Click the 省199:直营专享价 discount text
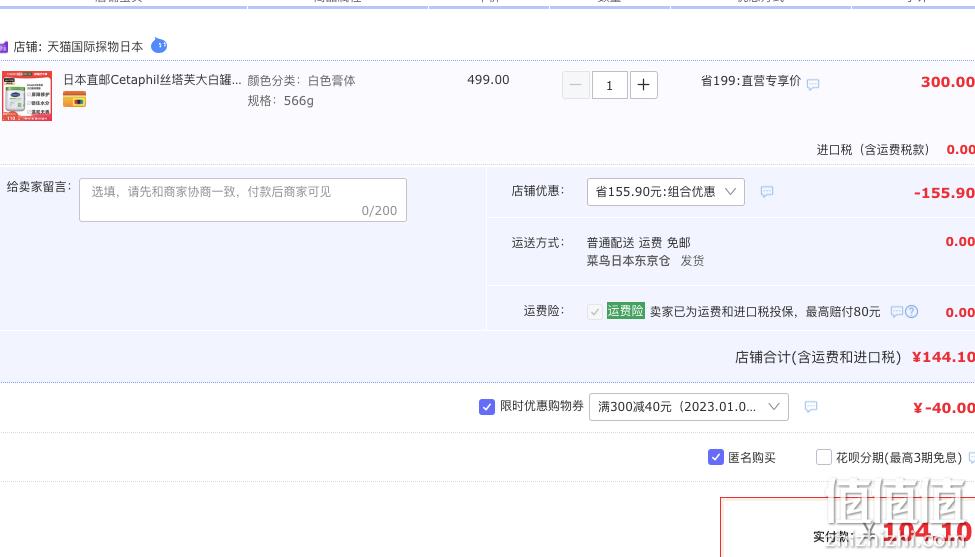The image size is (975, 557). tap(751, 81)
